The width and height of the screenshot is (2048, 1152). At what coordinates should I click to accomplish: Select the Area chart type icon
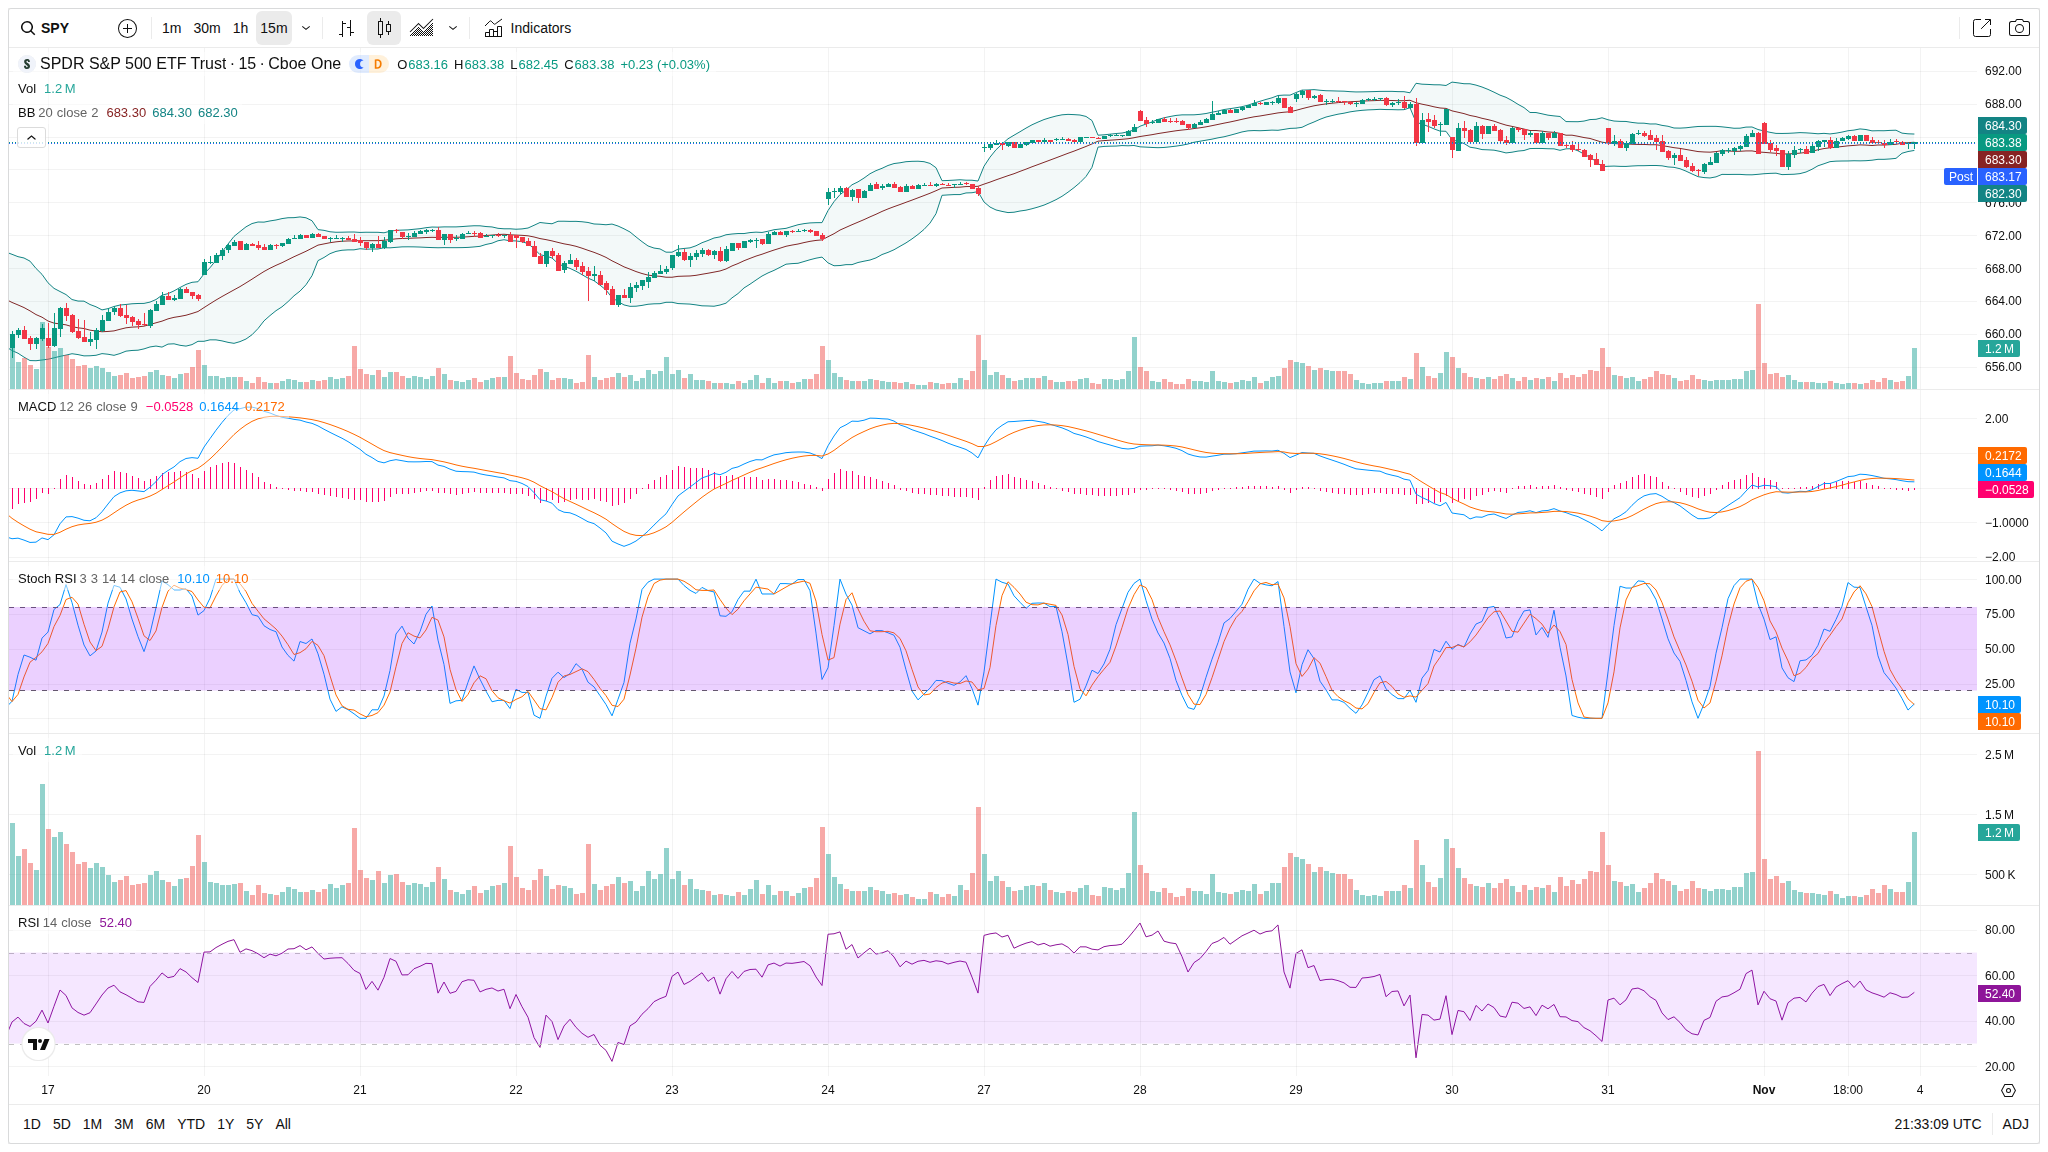click(x=422, y=28)
